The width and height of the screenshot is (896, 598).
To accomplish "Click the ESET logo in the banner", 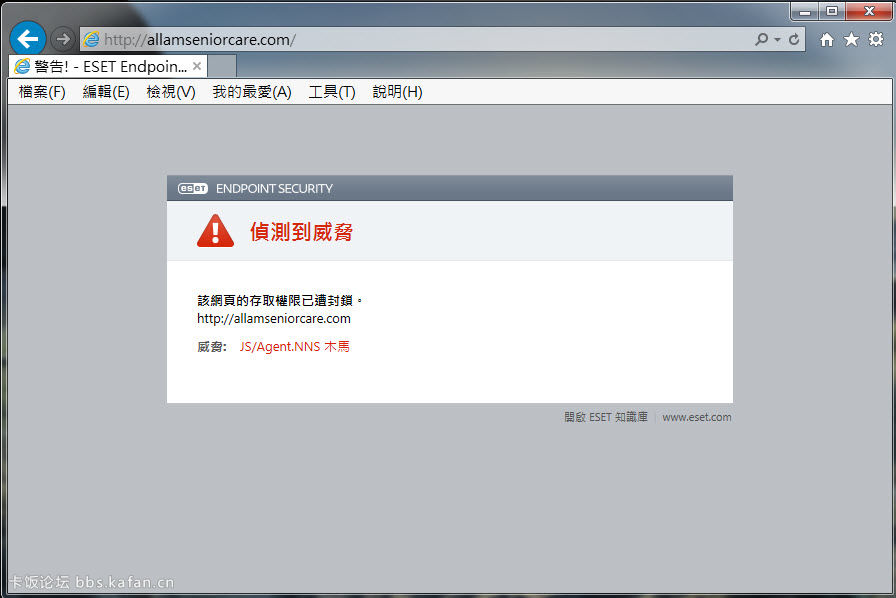I will coord(193,189).
